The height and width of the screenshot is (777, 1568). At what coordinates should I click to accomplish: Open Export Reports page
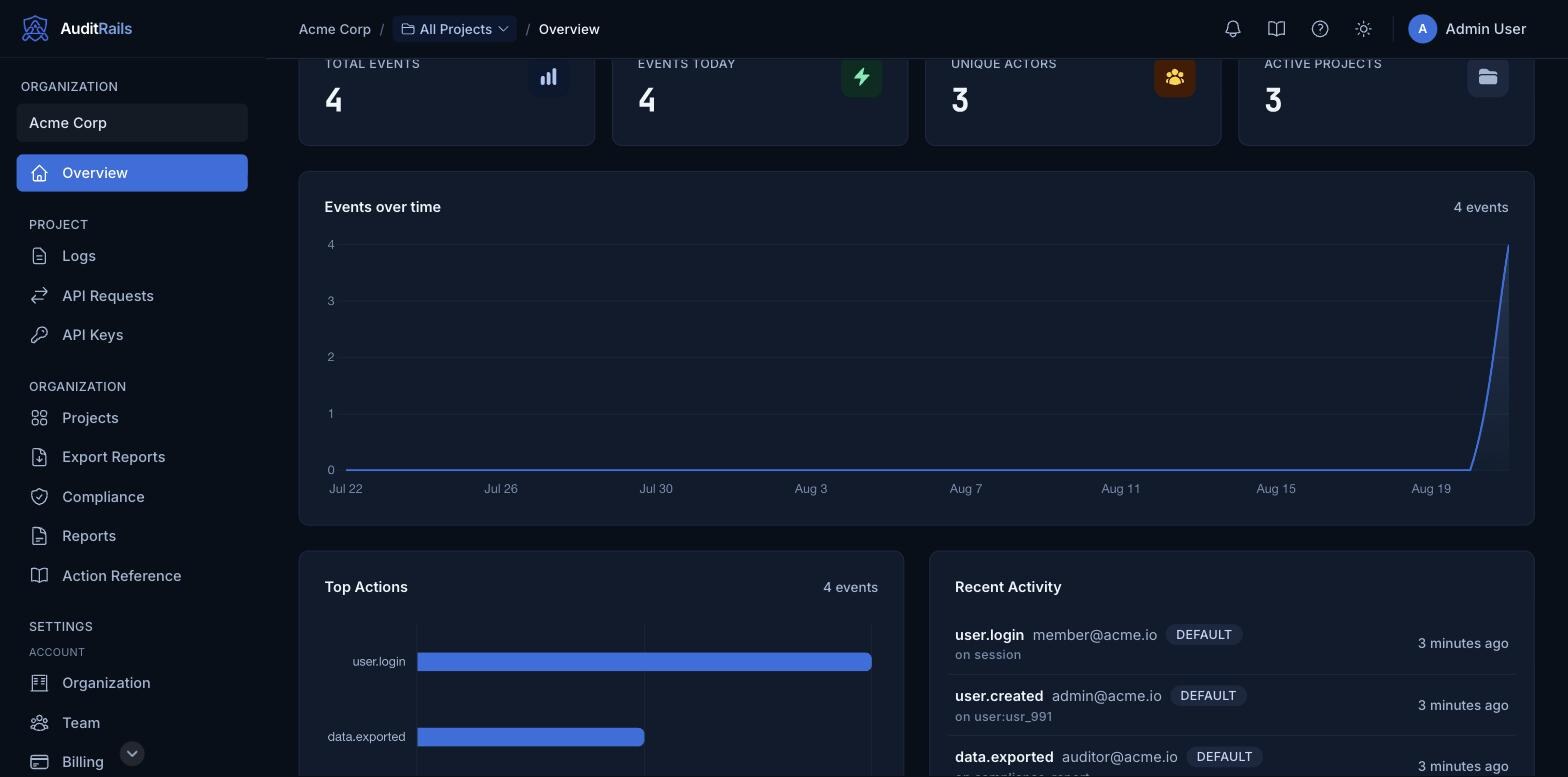[x=132, y=457]
